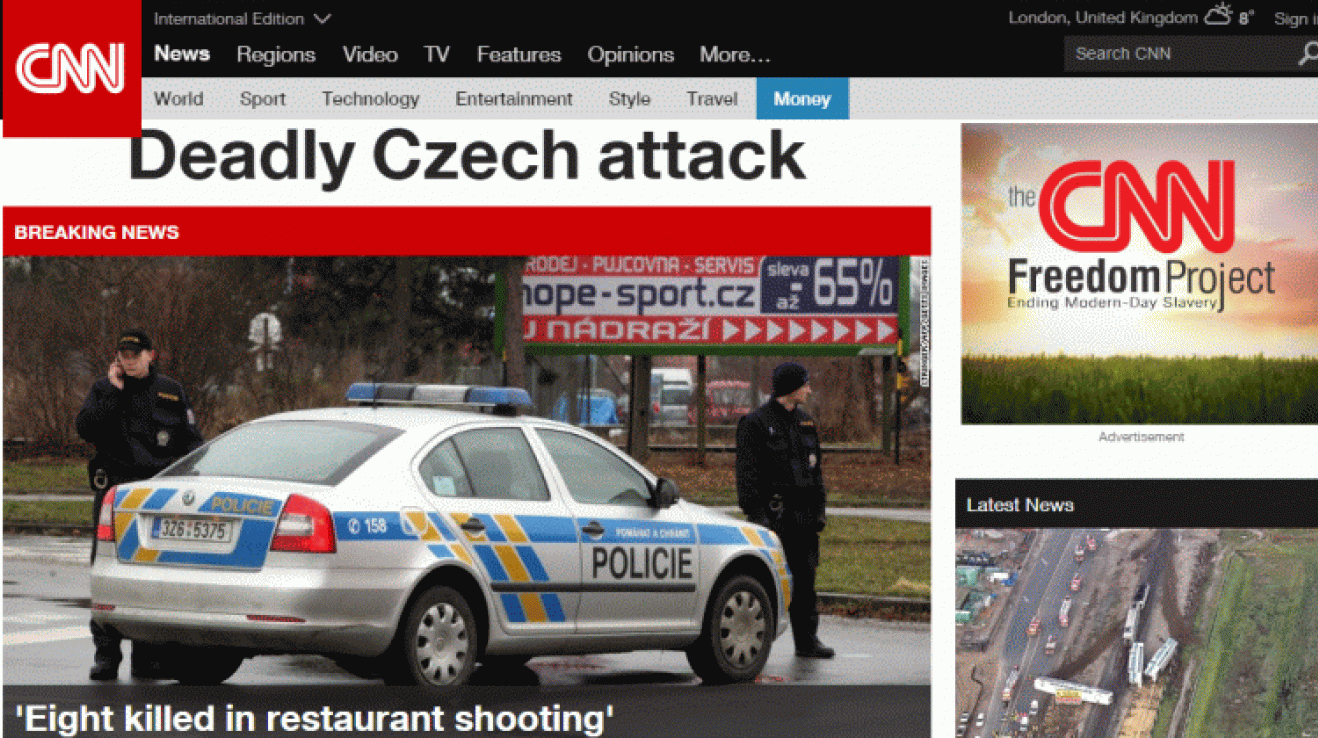Open the Features section
The height and width of the screenshot is (738, 1318).
click(x=518, y=55)
